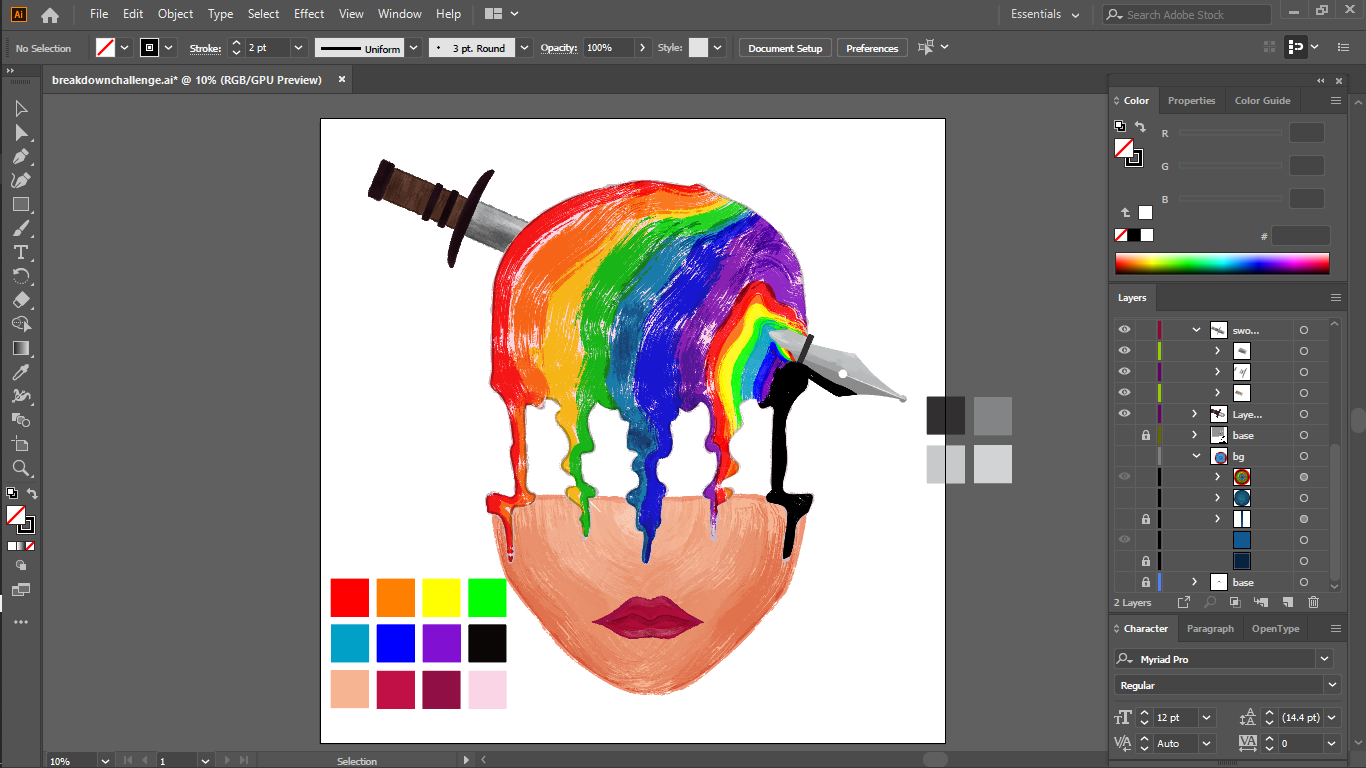
Task: Click Make/Release Clipping Mask icon
Action: click(x=1235, y=602)
